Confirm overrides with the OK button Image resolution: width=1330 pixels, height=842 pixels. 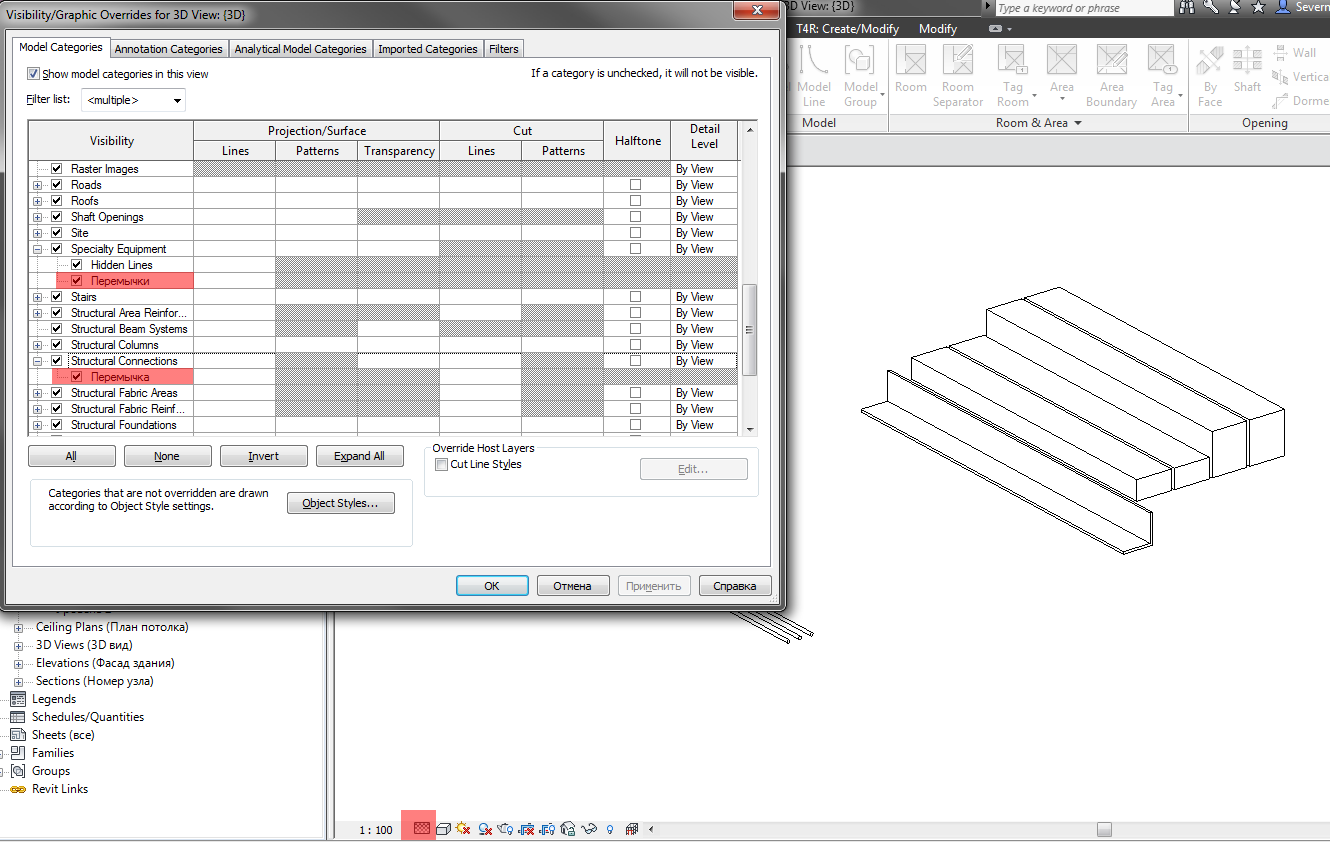coord(492,586)
